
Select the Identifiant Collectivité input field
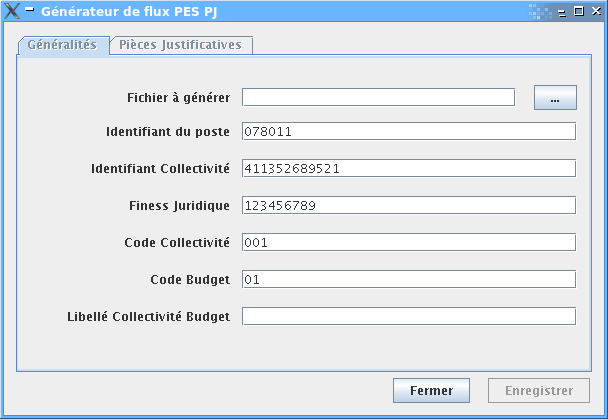[409, 168]
